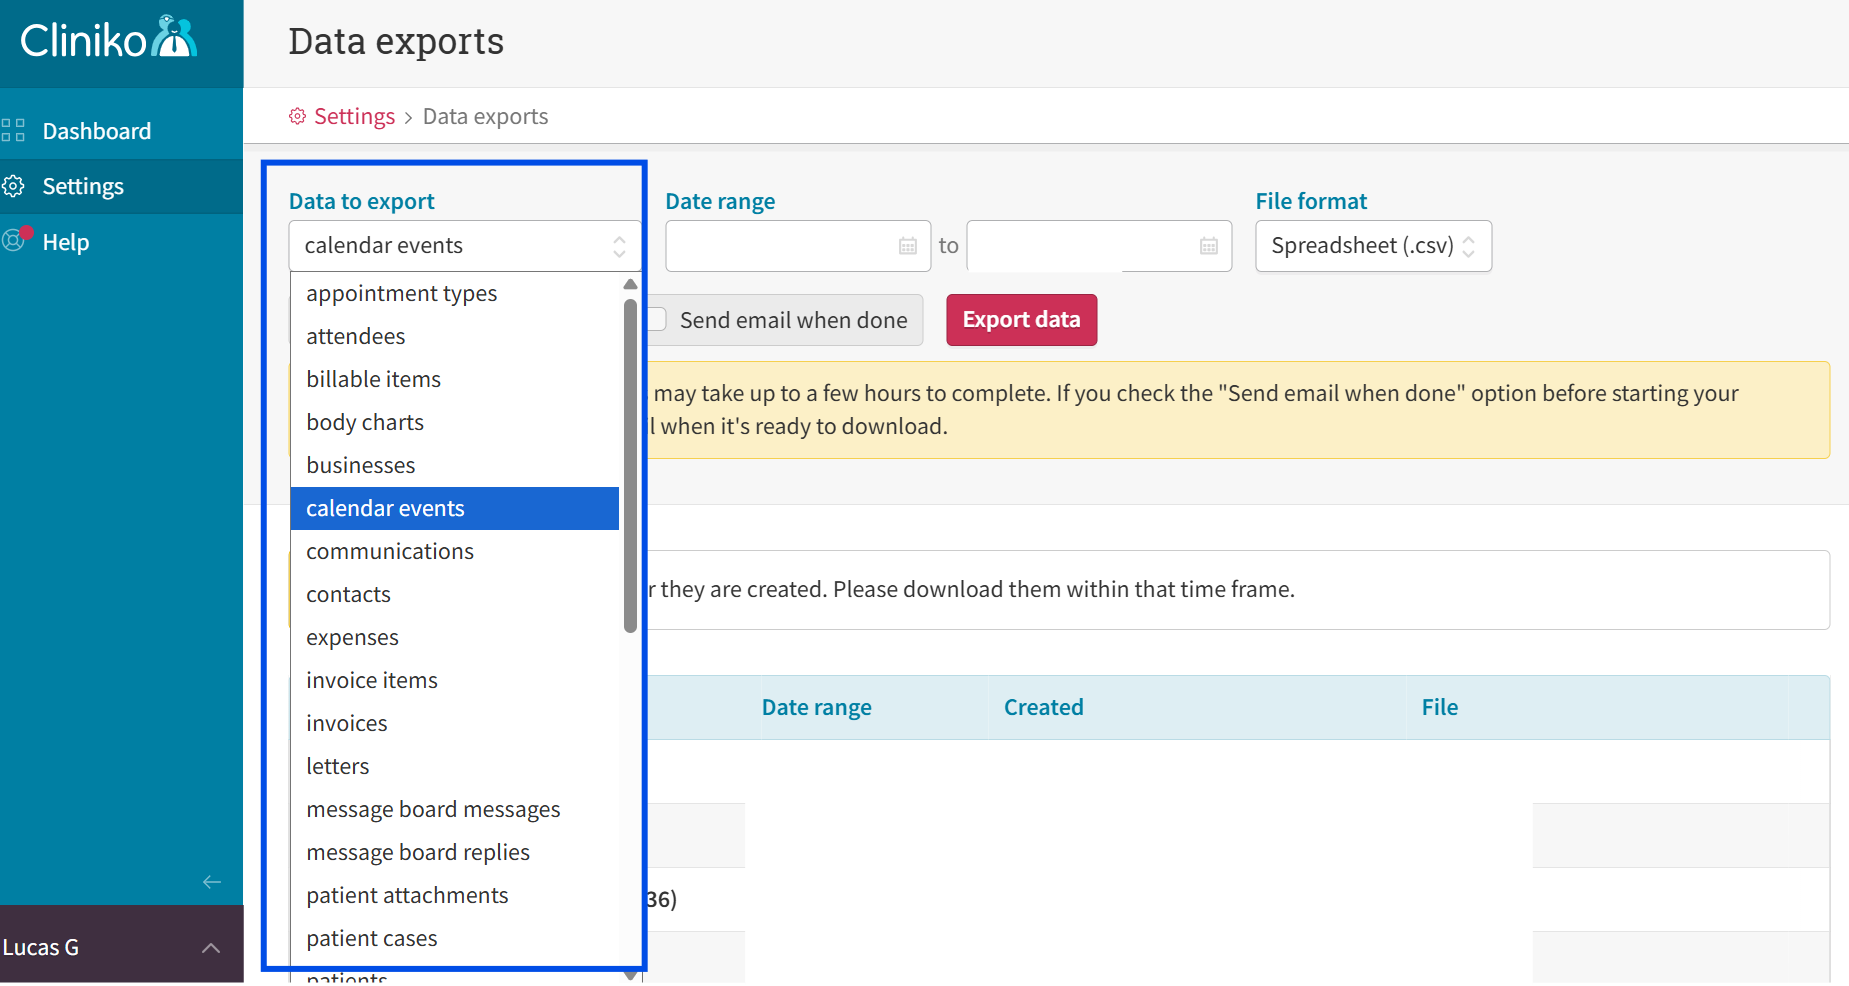
Task: Open the Data to export dropdown
Action: (465, 246)
